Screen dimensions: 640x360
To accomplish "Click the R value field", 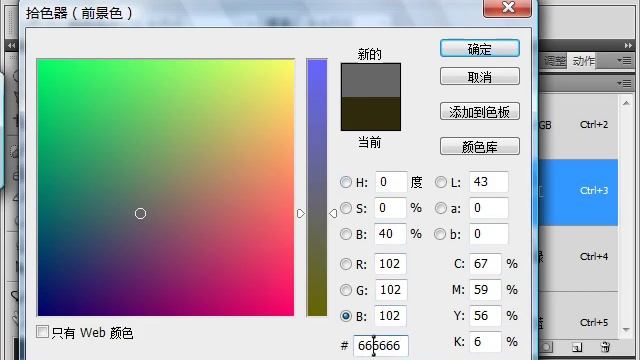I will [391, 264].
